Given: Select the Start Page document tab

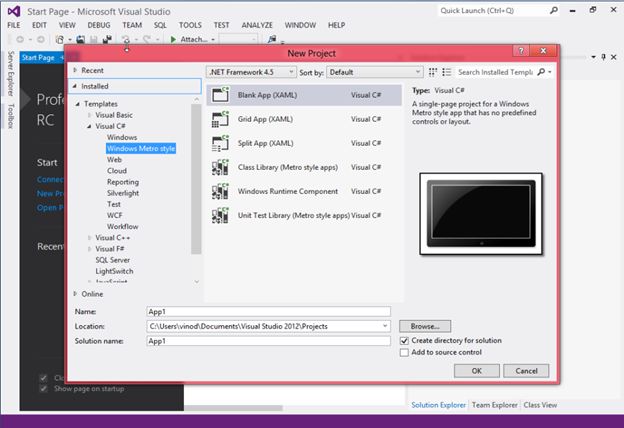Looking at the screenshot, I should 38,58.
